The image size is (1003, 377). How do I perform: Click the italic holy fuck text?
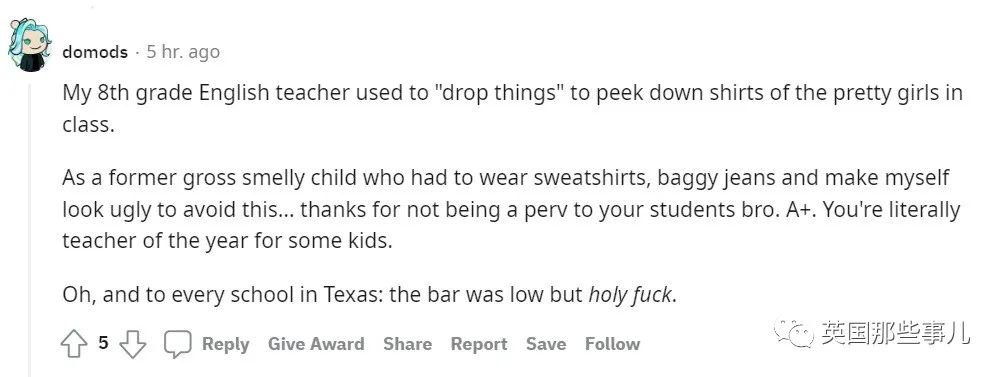tap(630, 295)
